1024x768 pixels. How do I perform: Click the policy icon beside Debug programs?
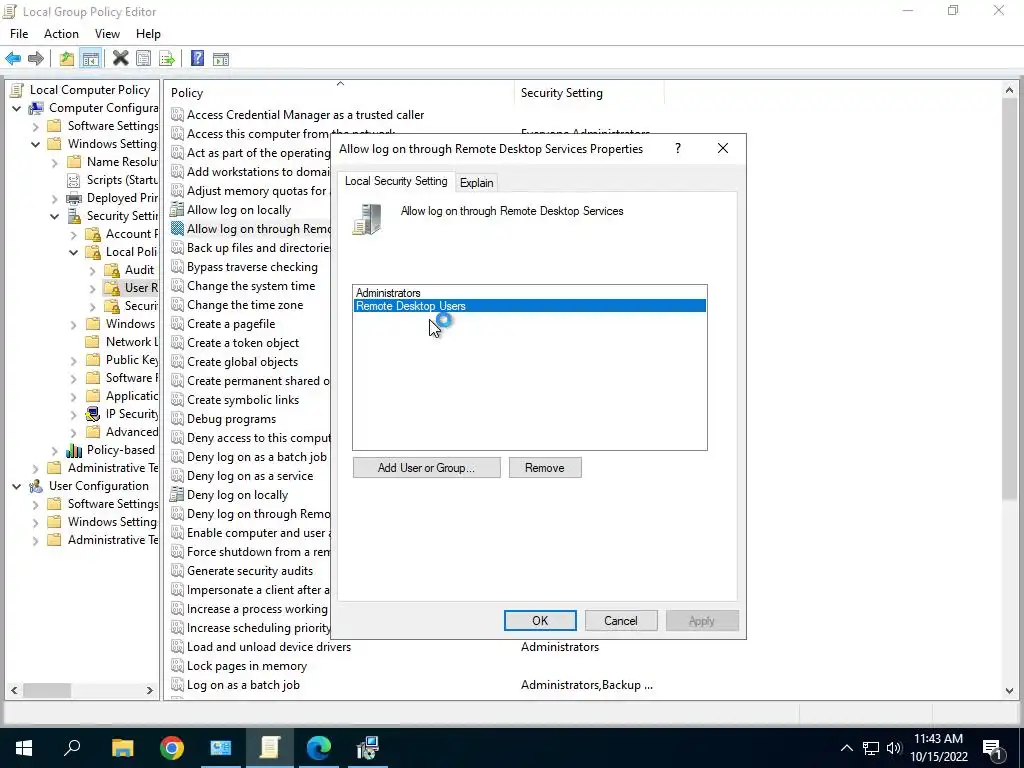177,419
